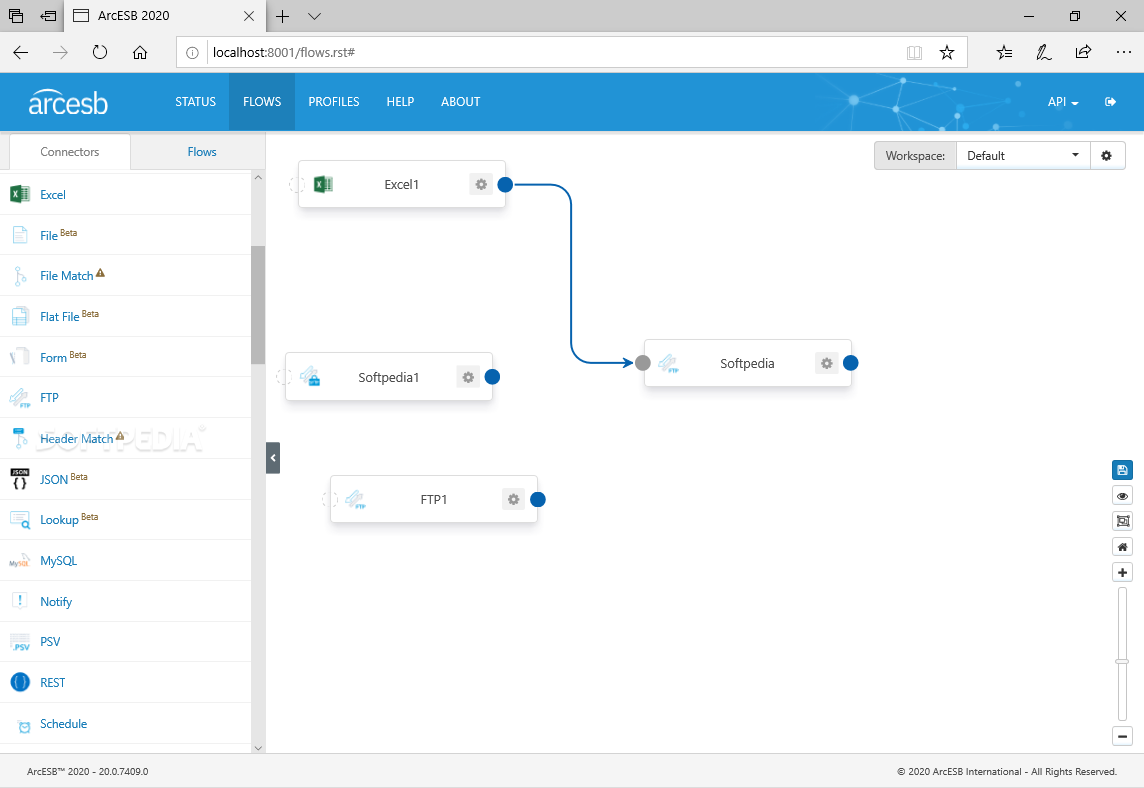Open settings gear on Softpedia1 node
Viewport: 1144px width, 788px height.
(468, 377)
